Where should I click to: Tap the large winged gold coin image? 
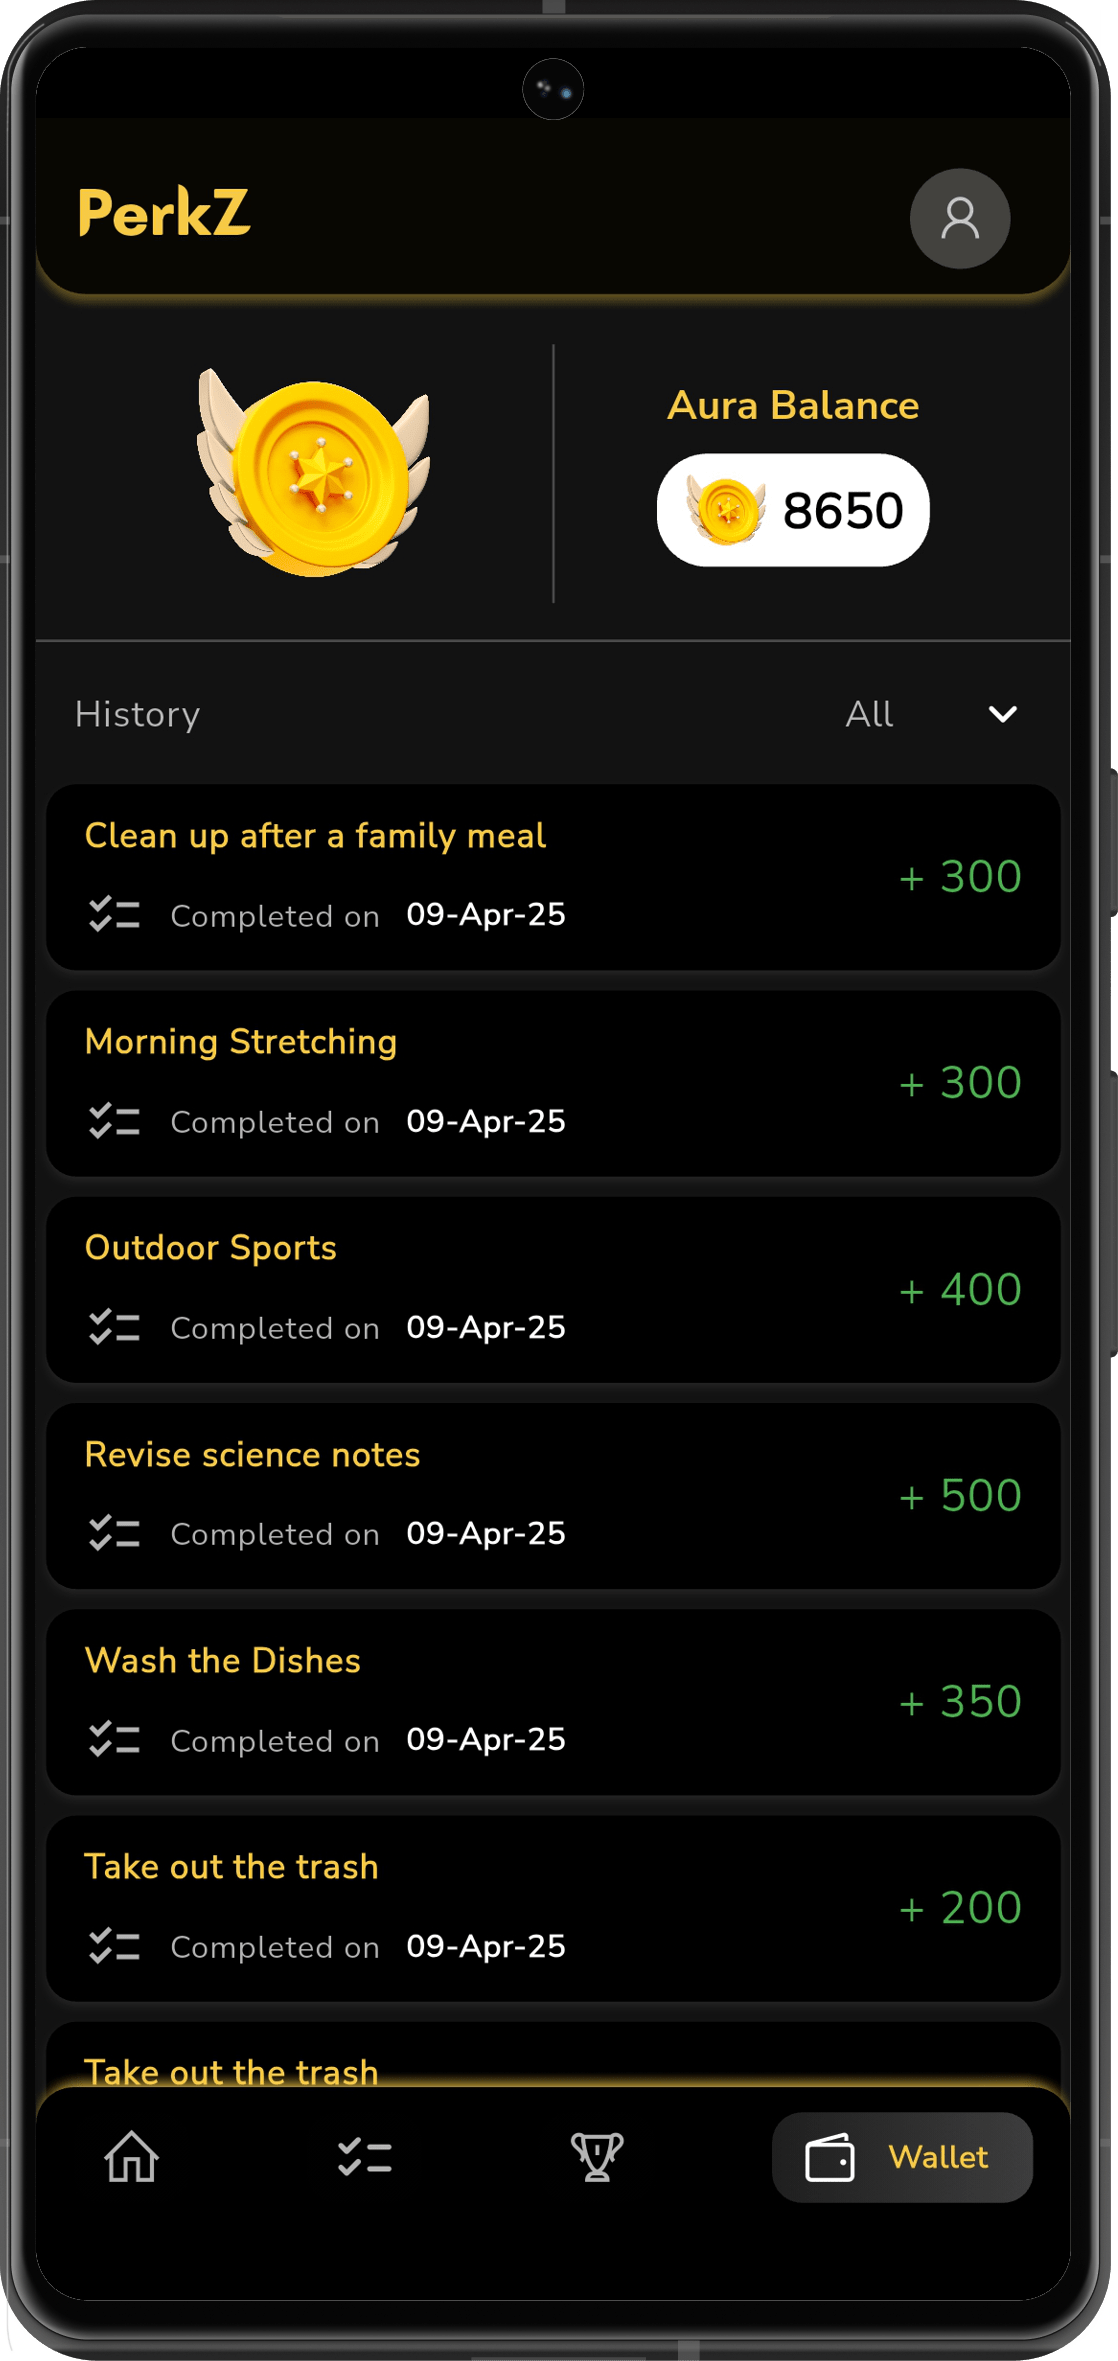[313, 472]
